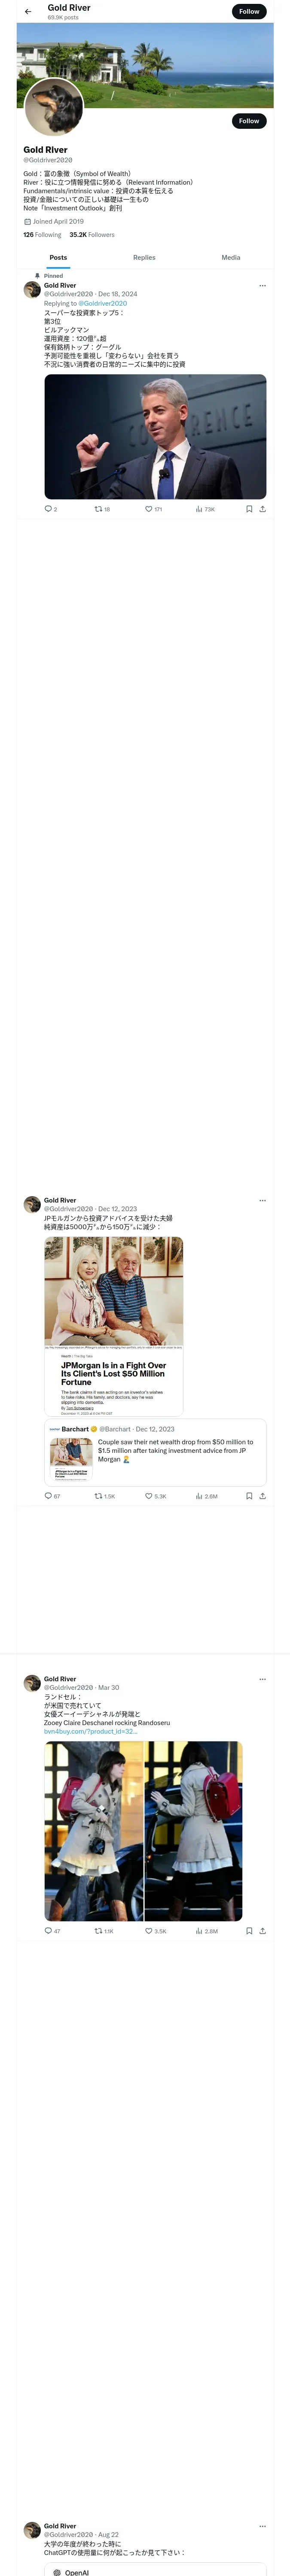Open more options on the Randoseru post
290x2576 pixels.
(262, 1679)
